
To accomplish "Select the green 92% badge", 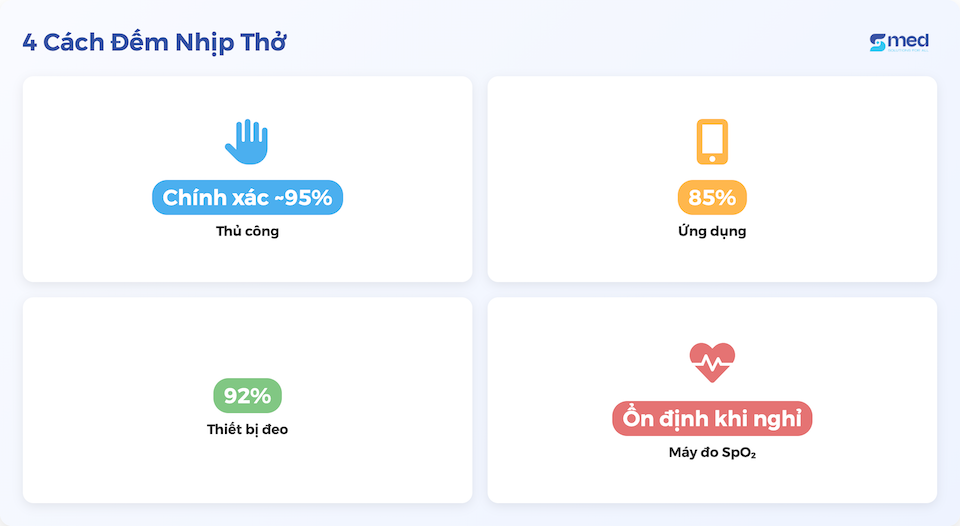I will pos(247,396).
